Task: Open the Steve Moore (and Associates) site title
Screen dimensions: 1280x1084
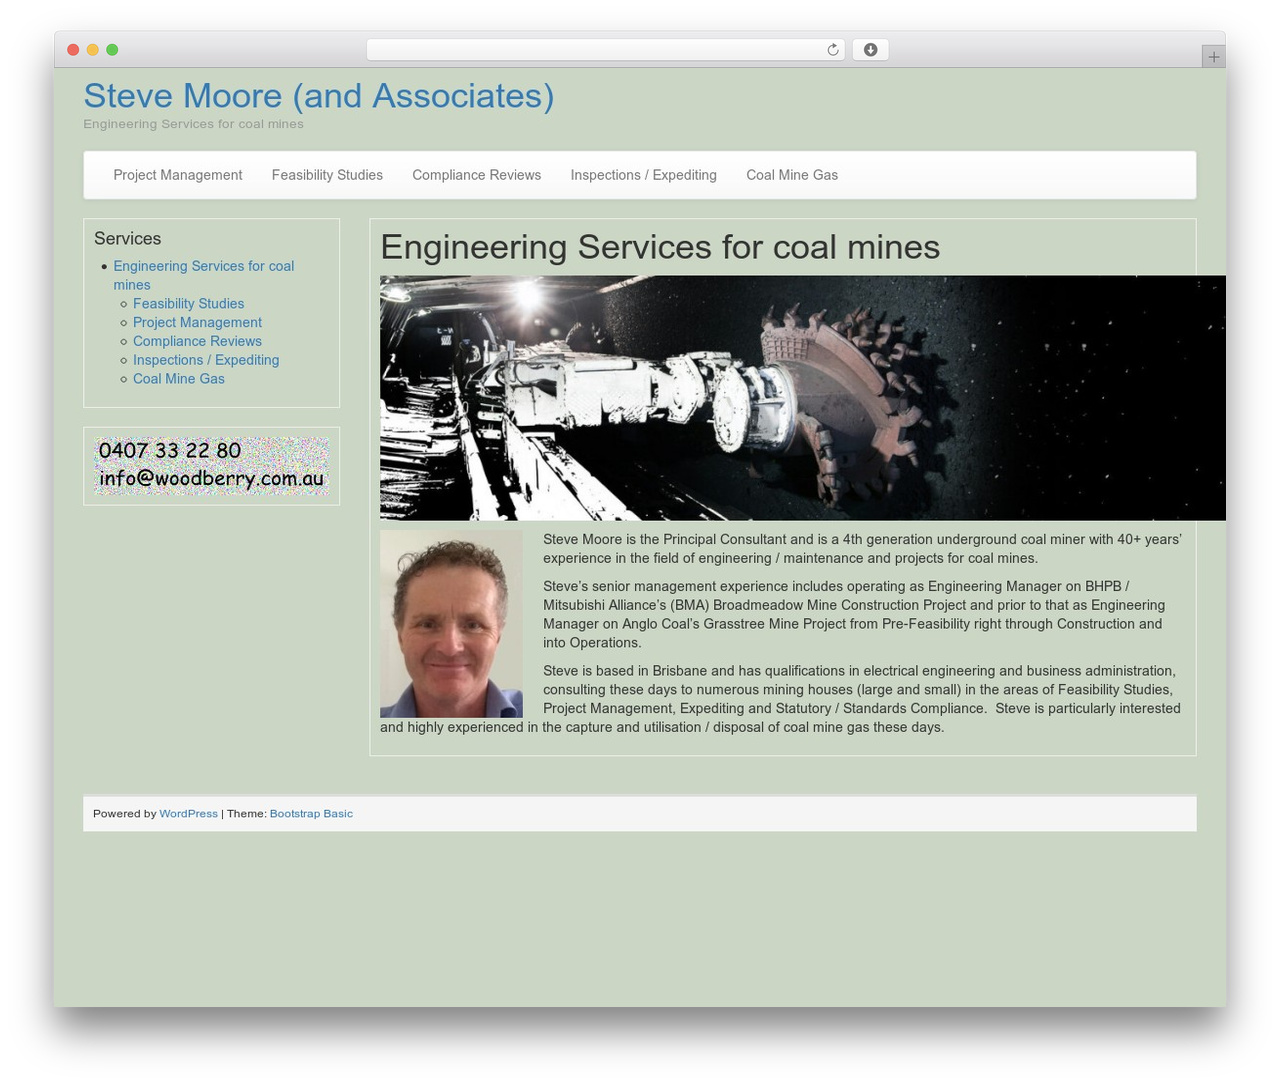Action: pos(319,95)
